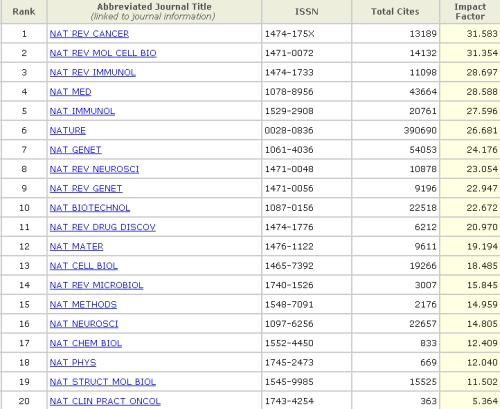Select ISSN value 1474-175X

coord(289,34)
